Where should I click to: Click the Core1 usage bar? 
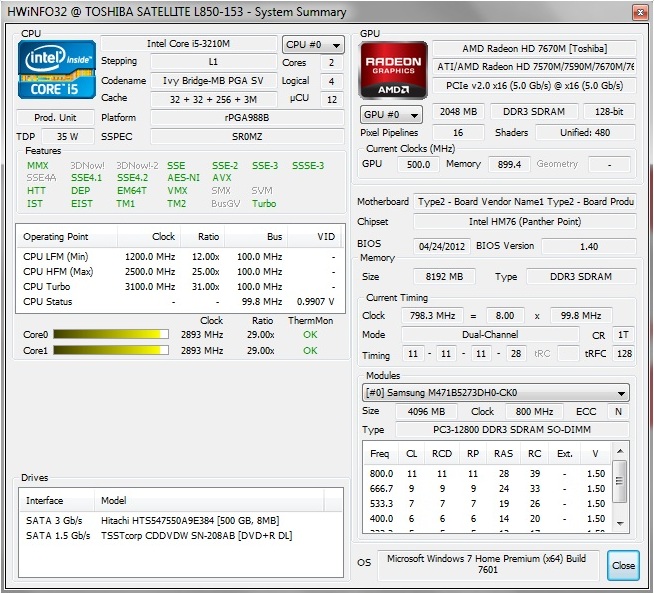click(111, 350)
